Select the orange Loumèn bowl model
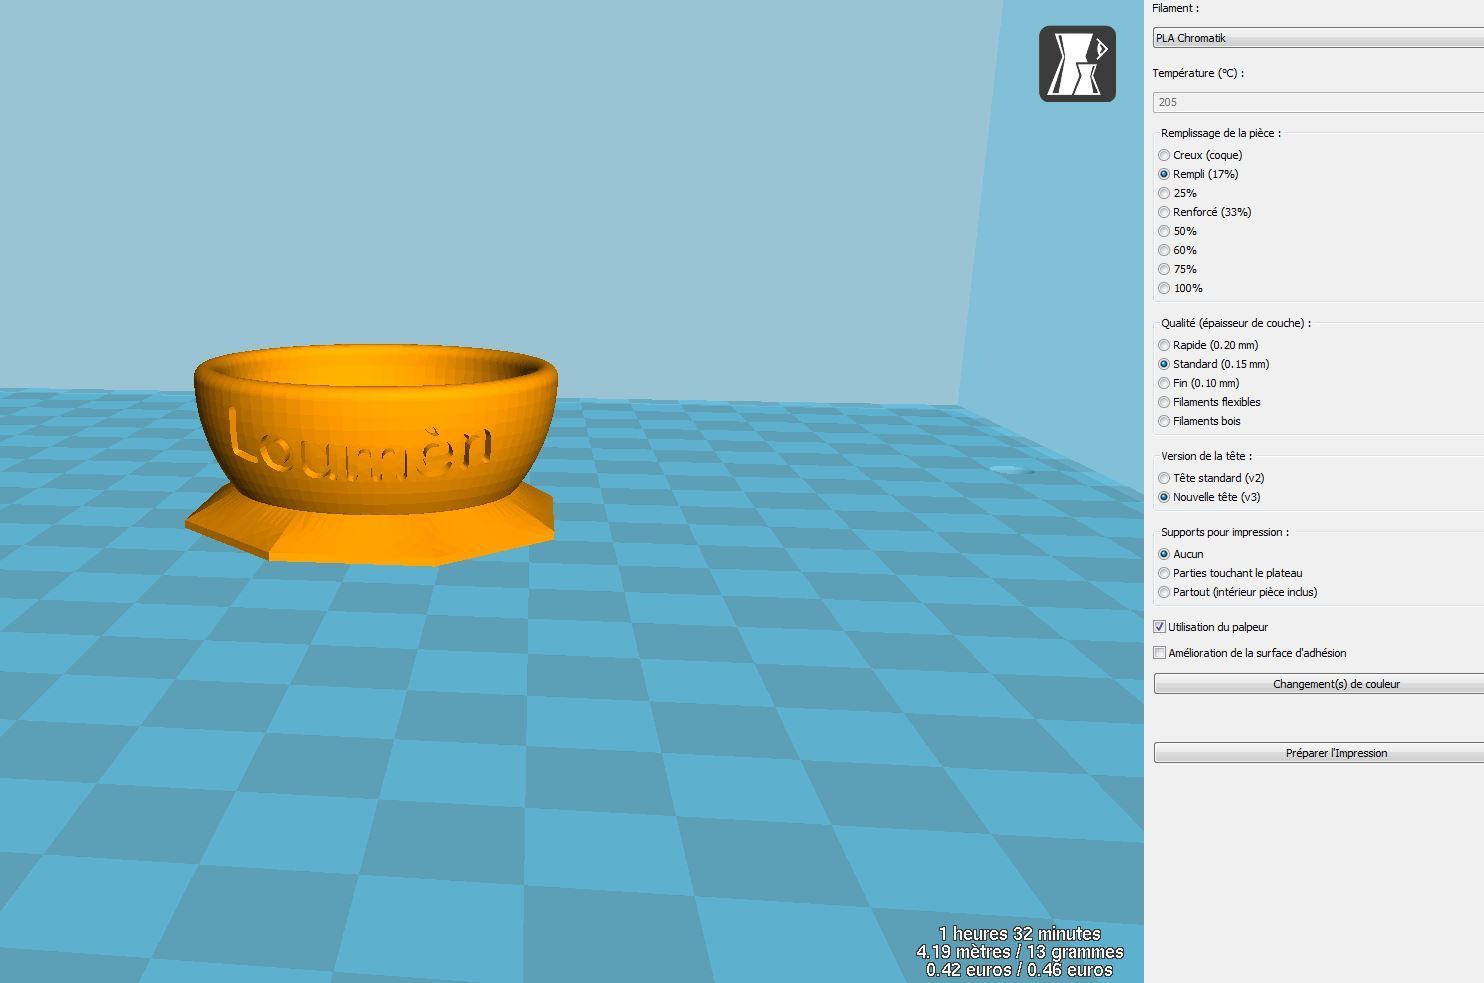1484x983 pixels. (372, 453)
